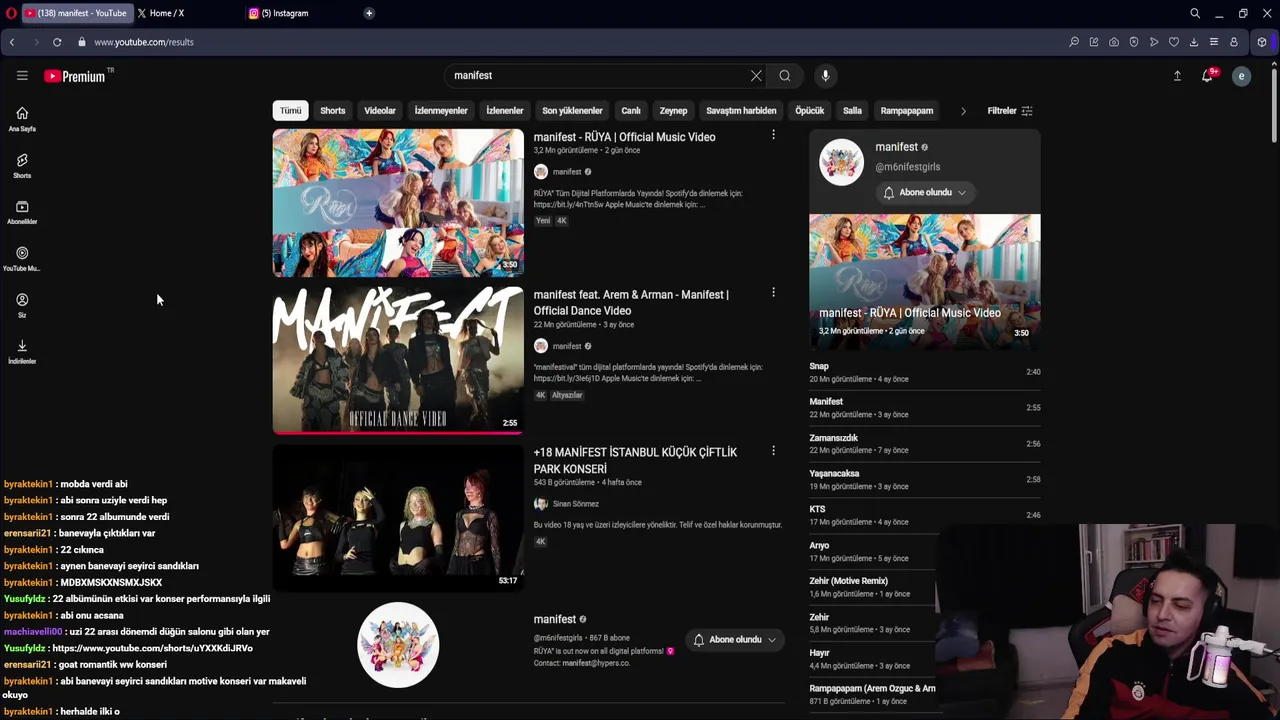The width and height of the screenshot is (1280, 720).
Task: Open the account avatar menu
Action: click(x=1241, y=76)
